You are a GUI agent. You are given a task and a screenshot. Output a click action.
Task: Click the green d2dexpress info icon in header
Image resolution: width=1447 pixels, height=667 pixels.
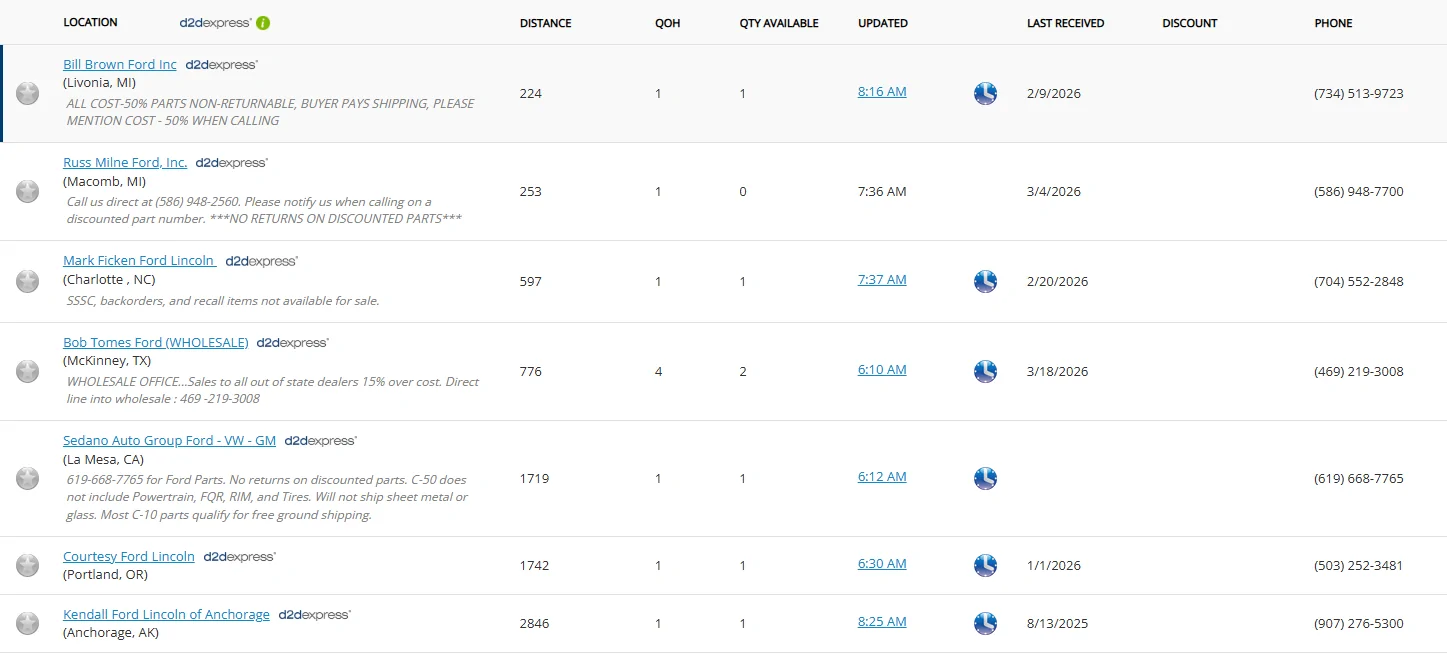tap(263, 23)
